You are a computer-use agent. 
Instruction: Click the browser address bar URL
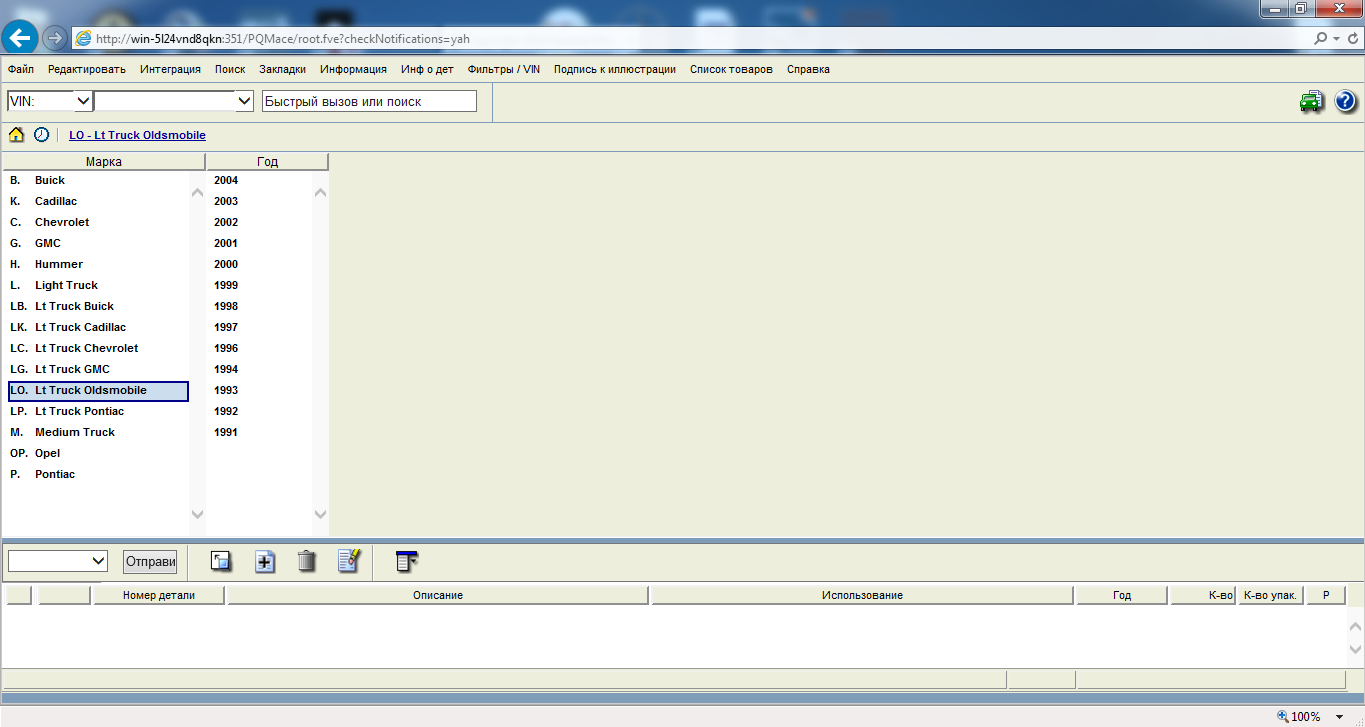(x=283, y=39)
